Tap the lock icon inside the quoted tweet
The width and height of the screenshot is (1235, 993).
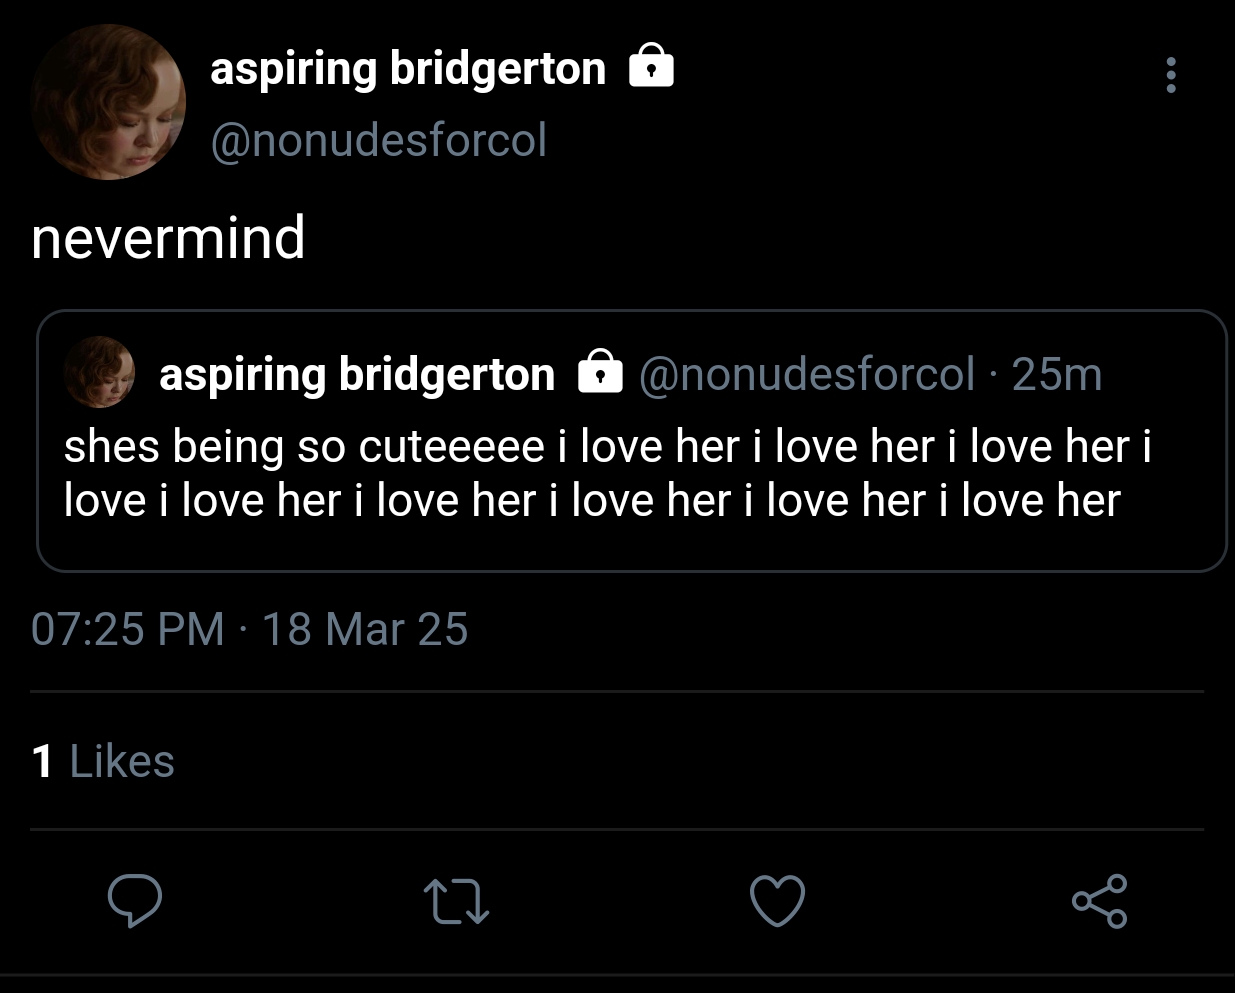(x=600, y=372)
